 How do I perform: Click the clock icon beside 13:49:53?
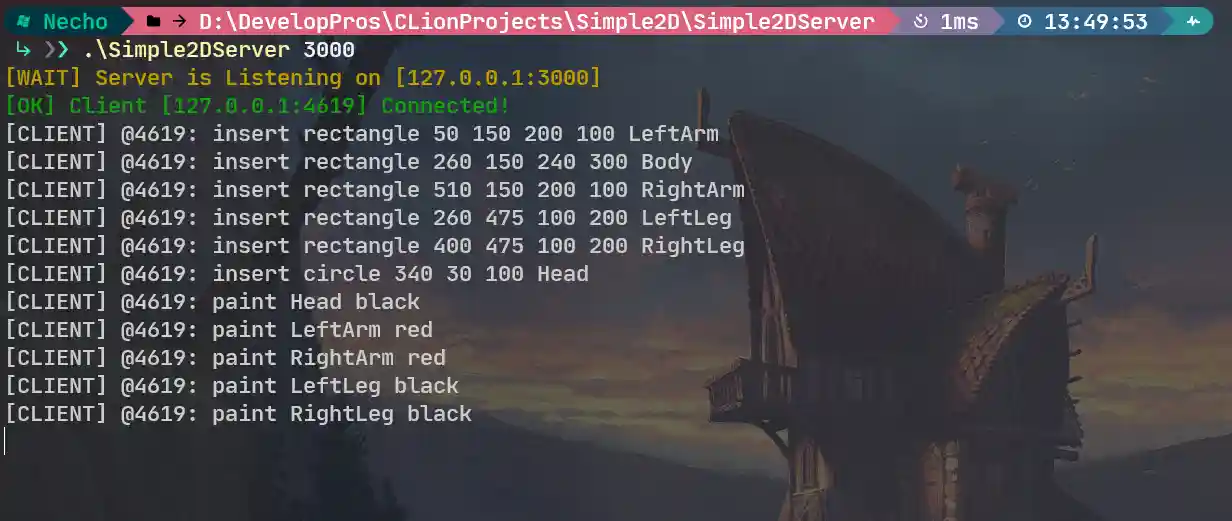1025,21
